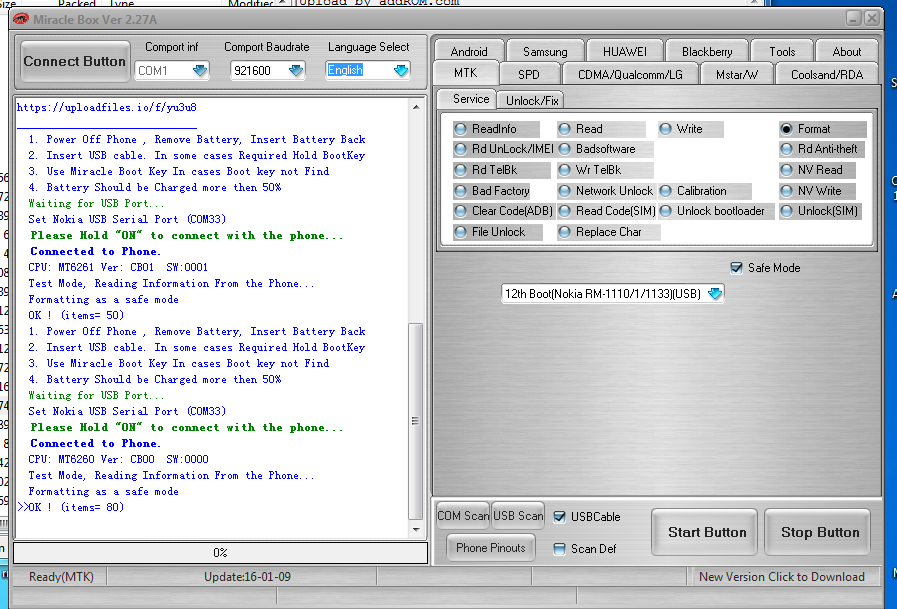Click the uploadfiles.io URL in log

[x=106, y=108]
